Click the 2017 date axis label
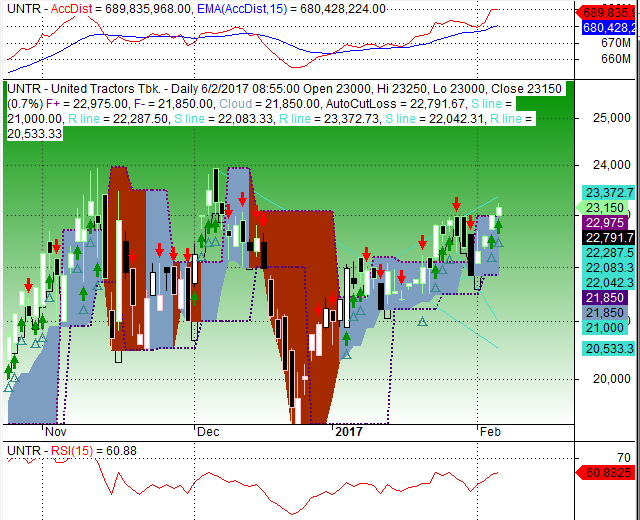The image size is (640, 520). pyautogui.click(x=349, y=432)
